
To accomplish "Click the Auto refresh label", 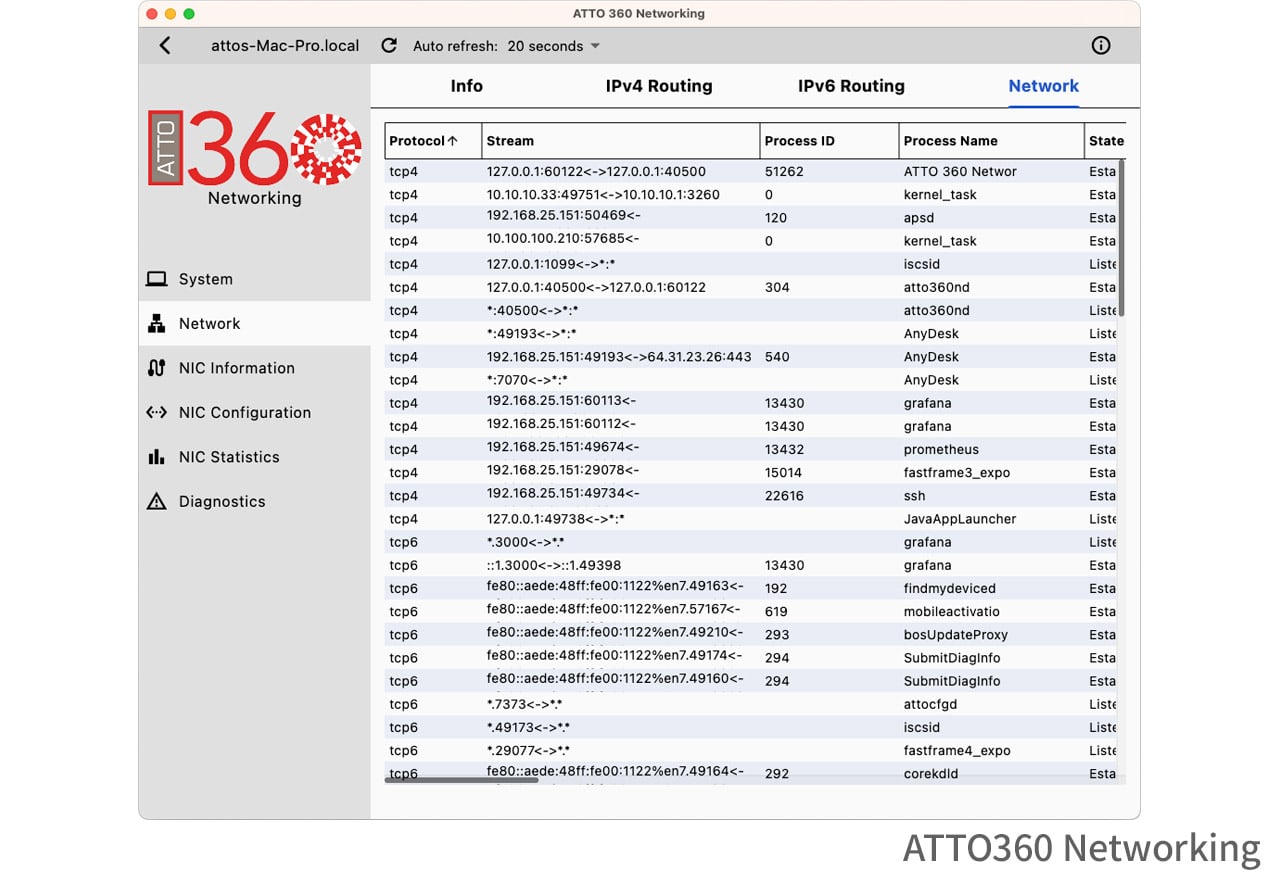I will 455,46.
